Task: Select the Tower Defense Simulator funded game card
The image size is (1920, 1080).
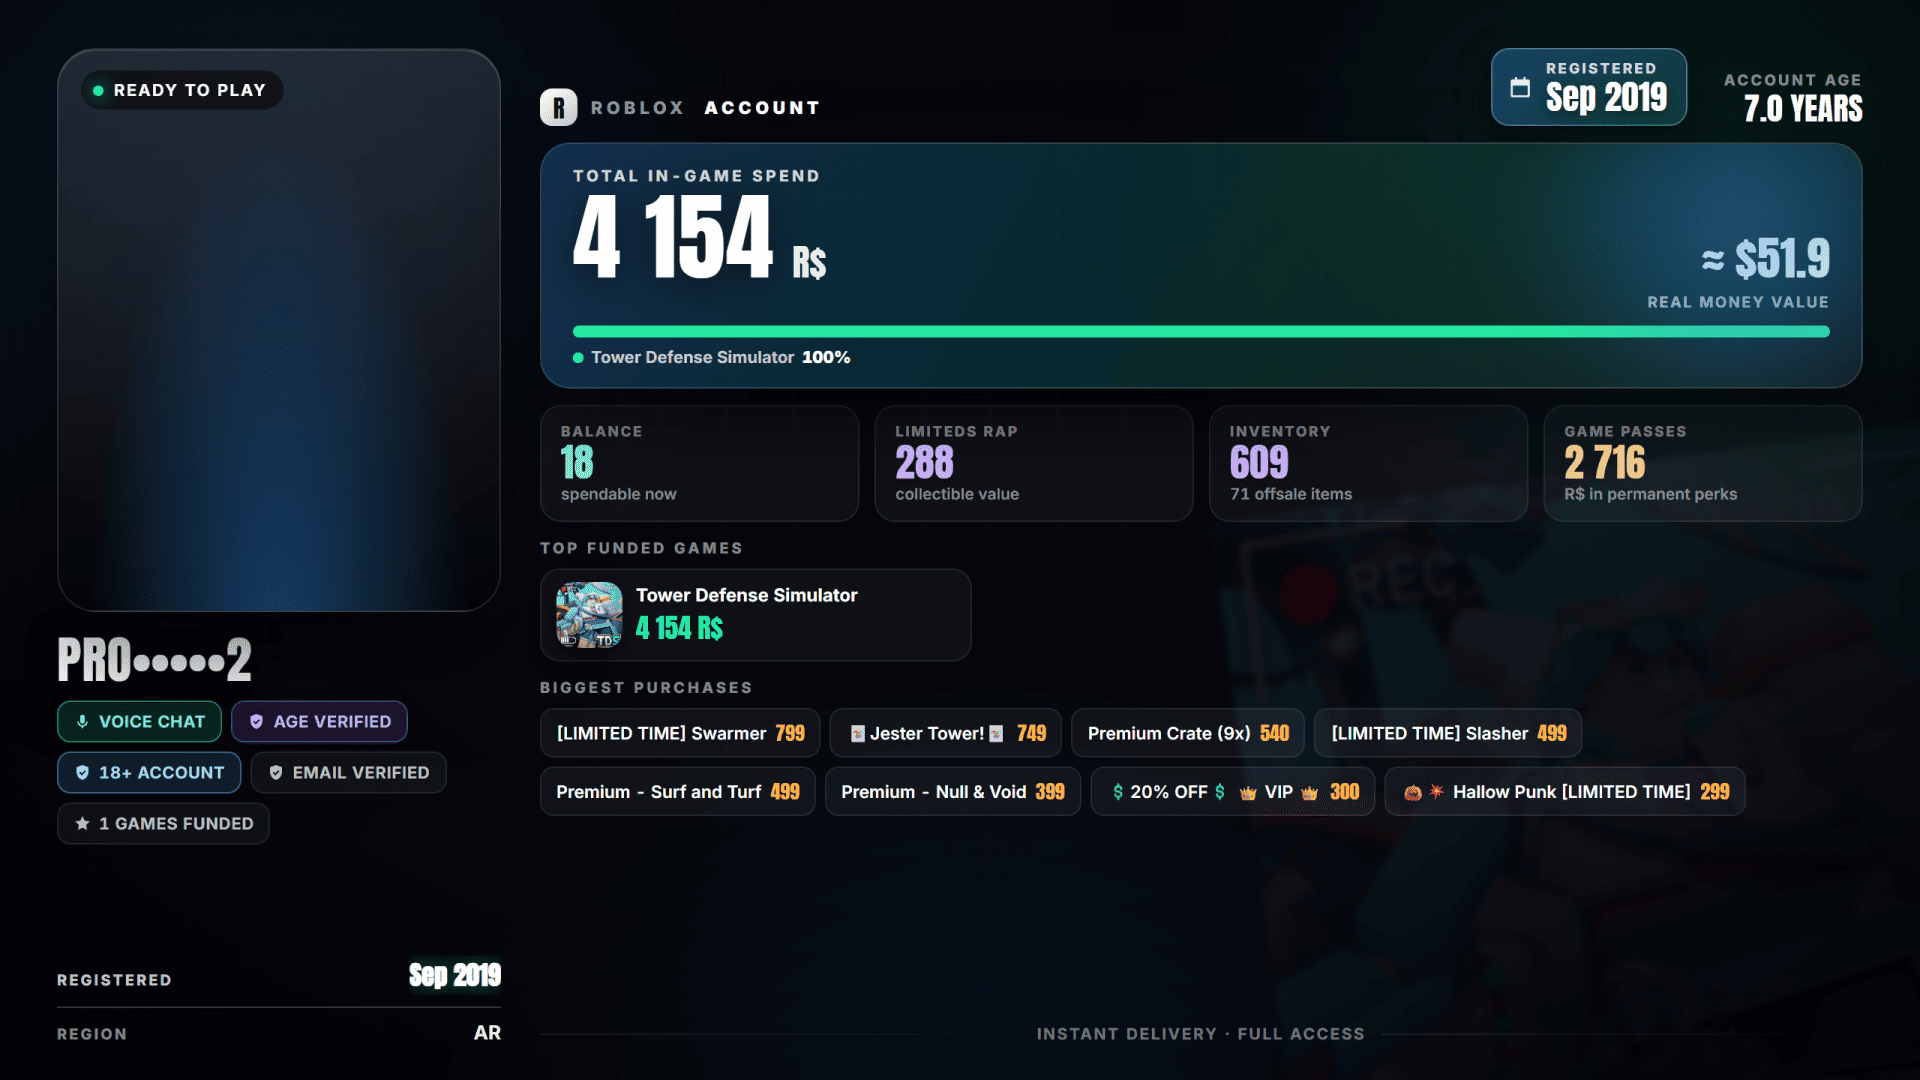Action: pyautogui.click(x=756, y=615)
